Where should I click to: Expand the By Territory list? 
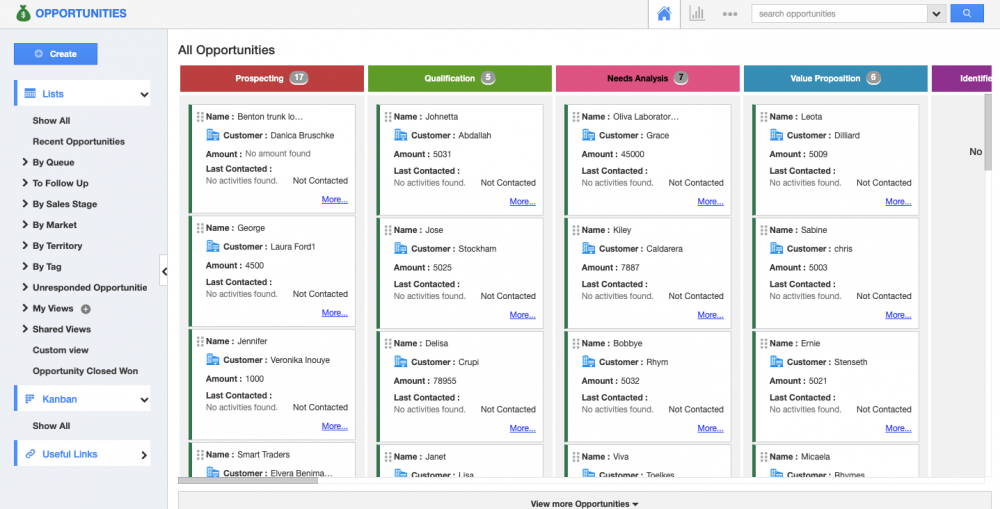click(x=25, y=246)
